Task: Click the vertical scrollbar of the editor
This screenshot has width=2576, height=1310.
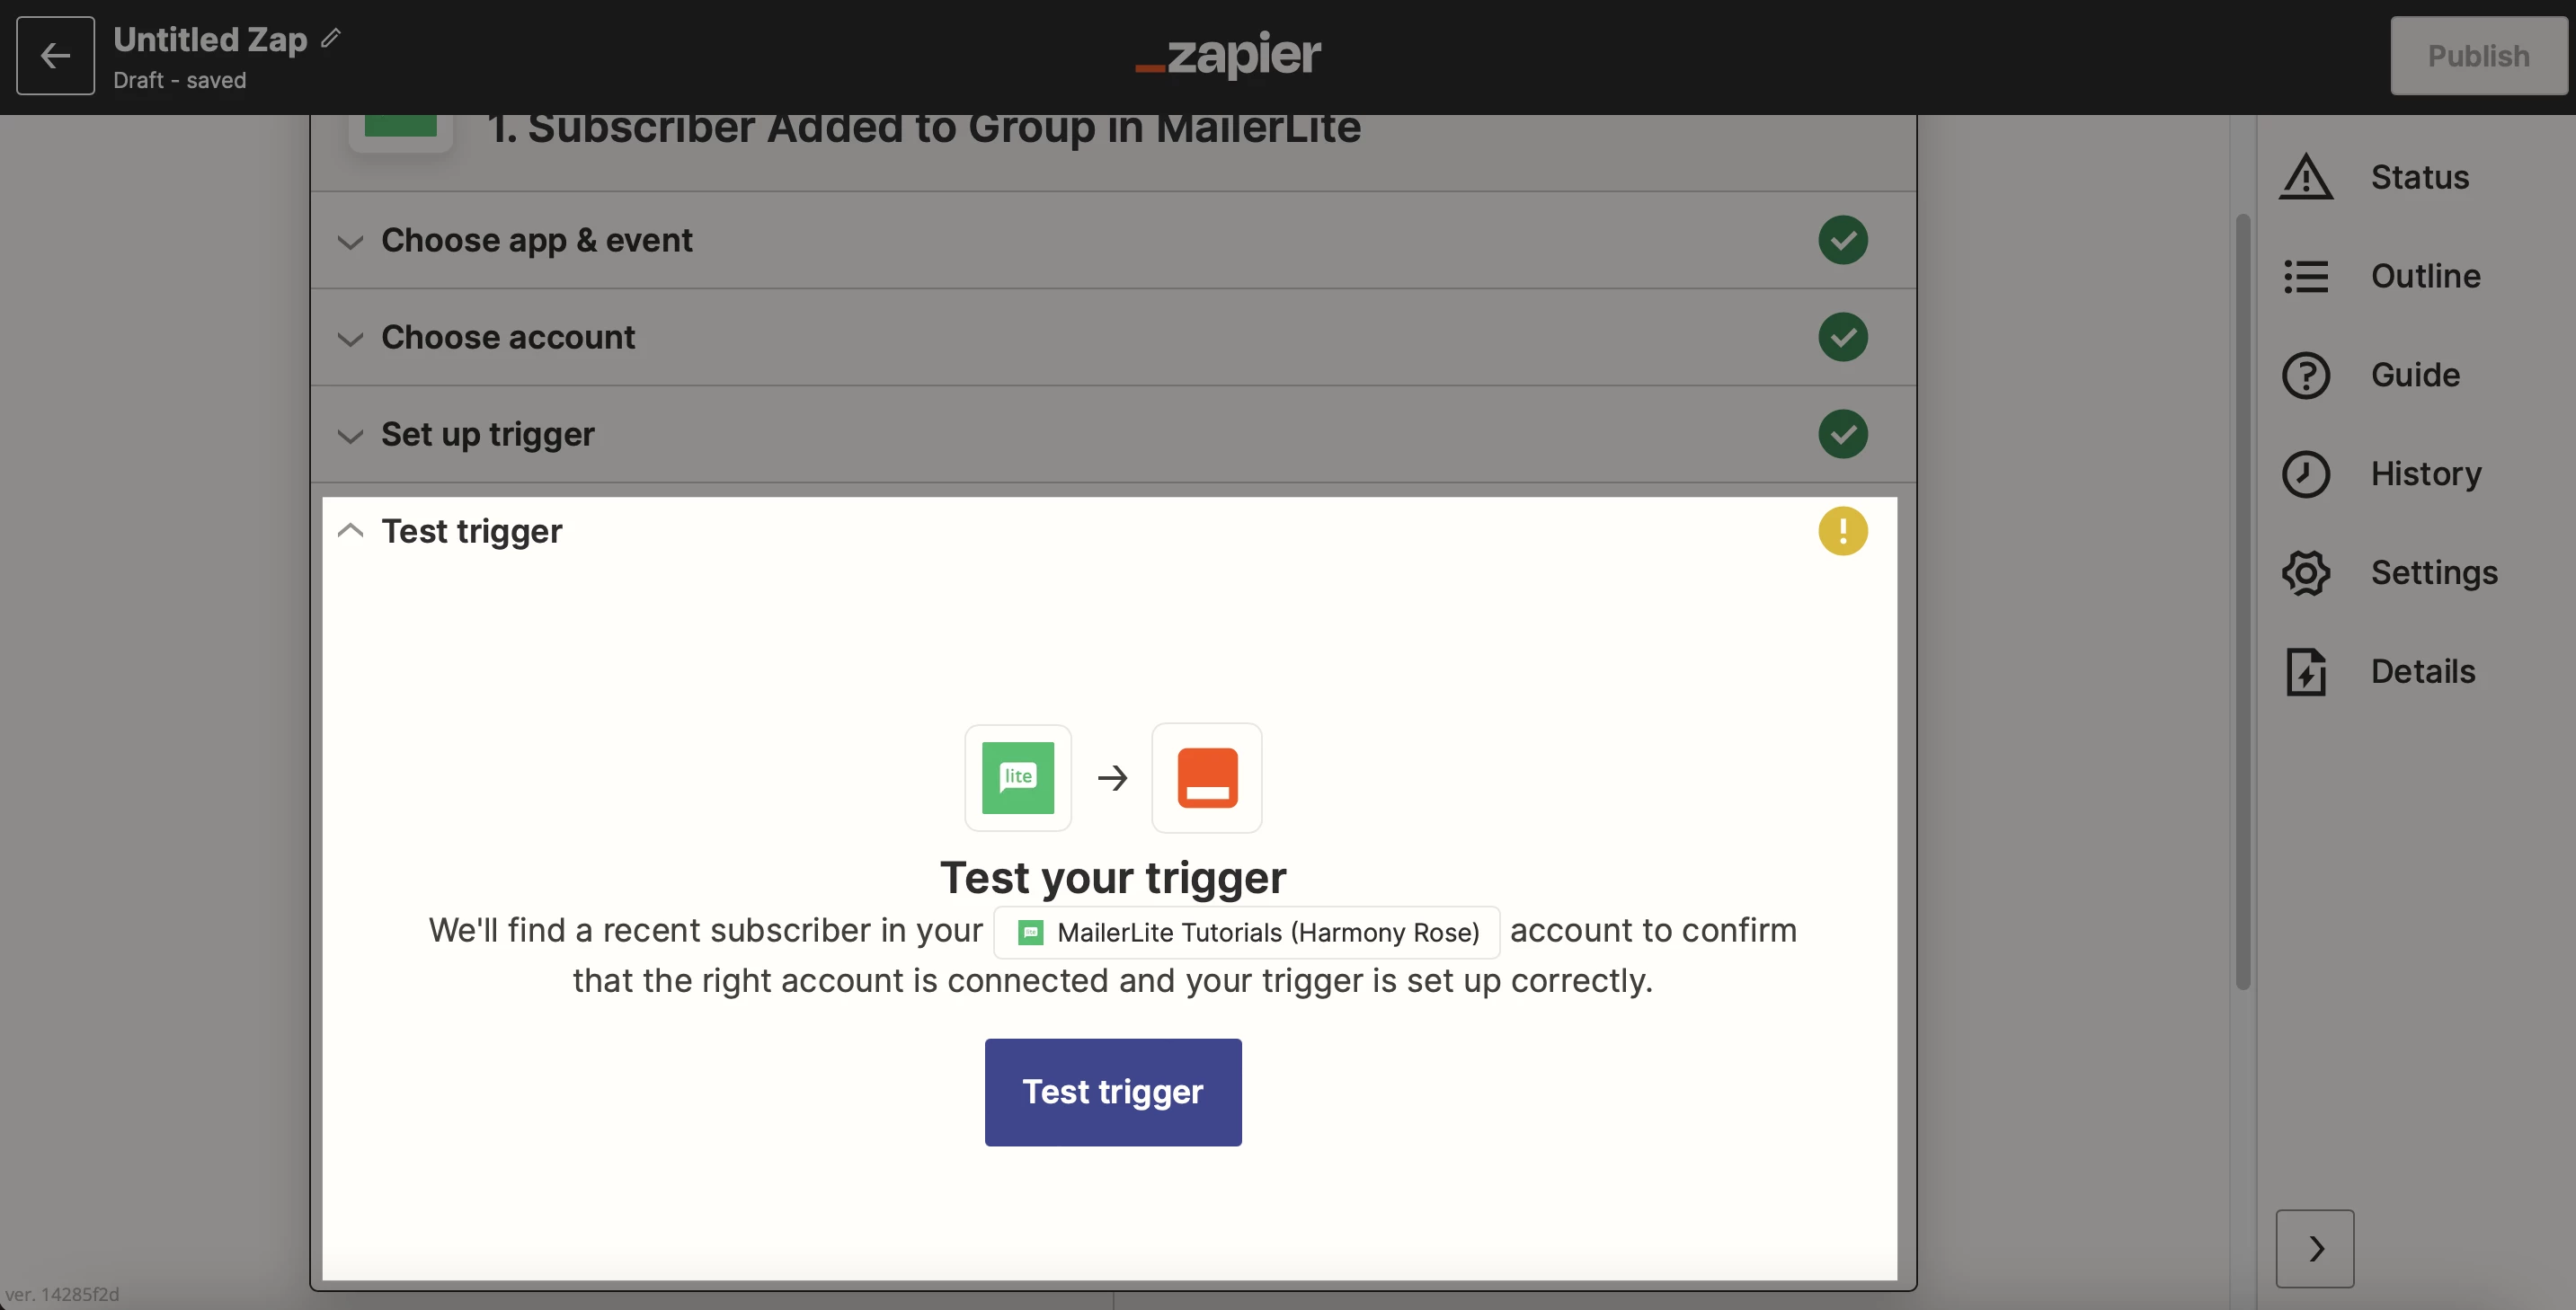Action: point(2243,600)
